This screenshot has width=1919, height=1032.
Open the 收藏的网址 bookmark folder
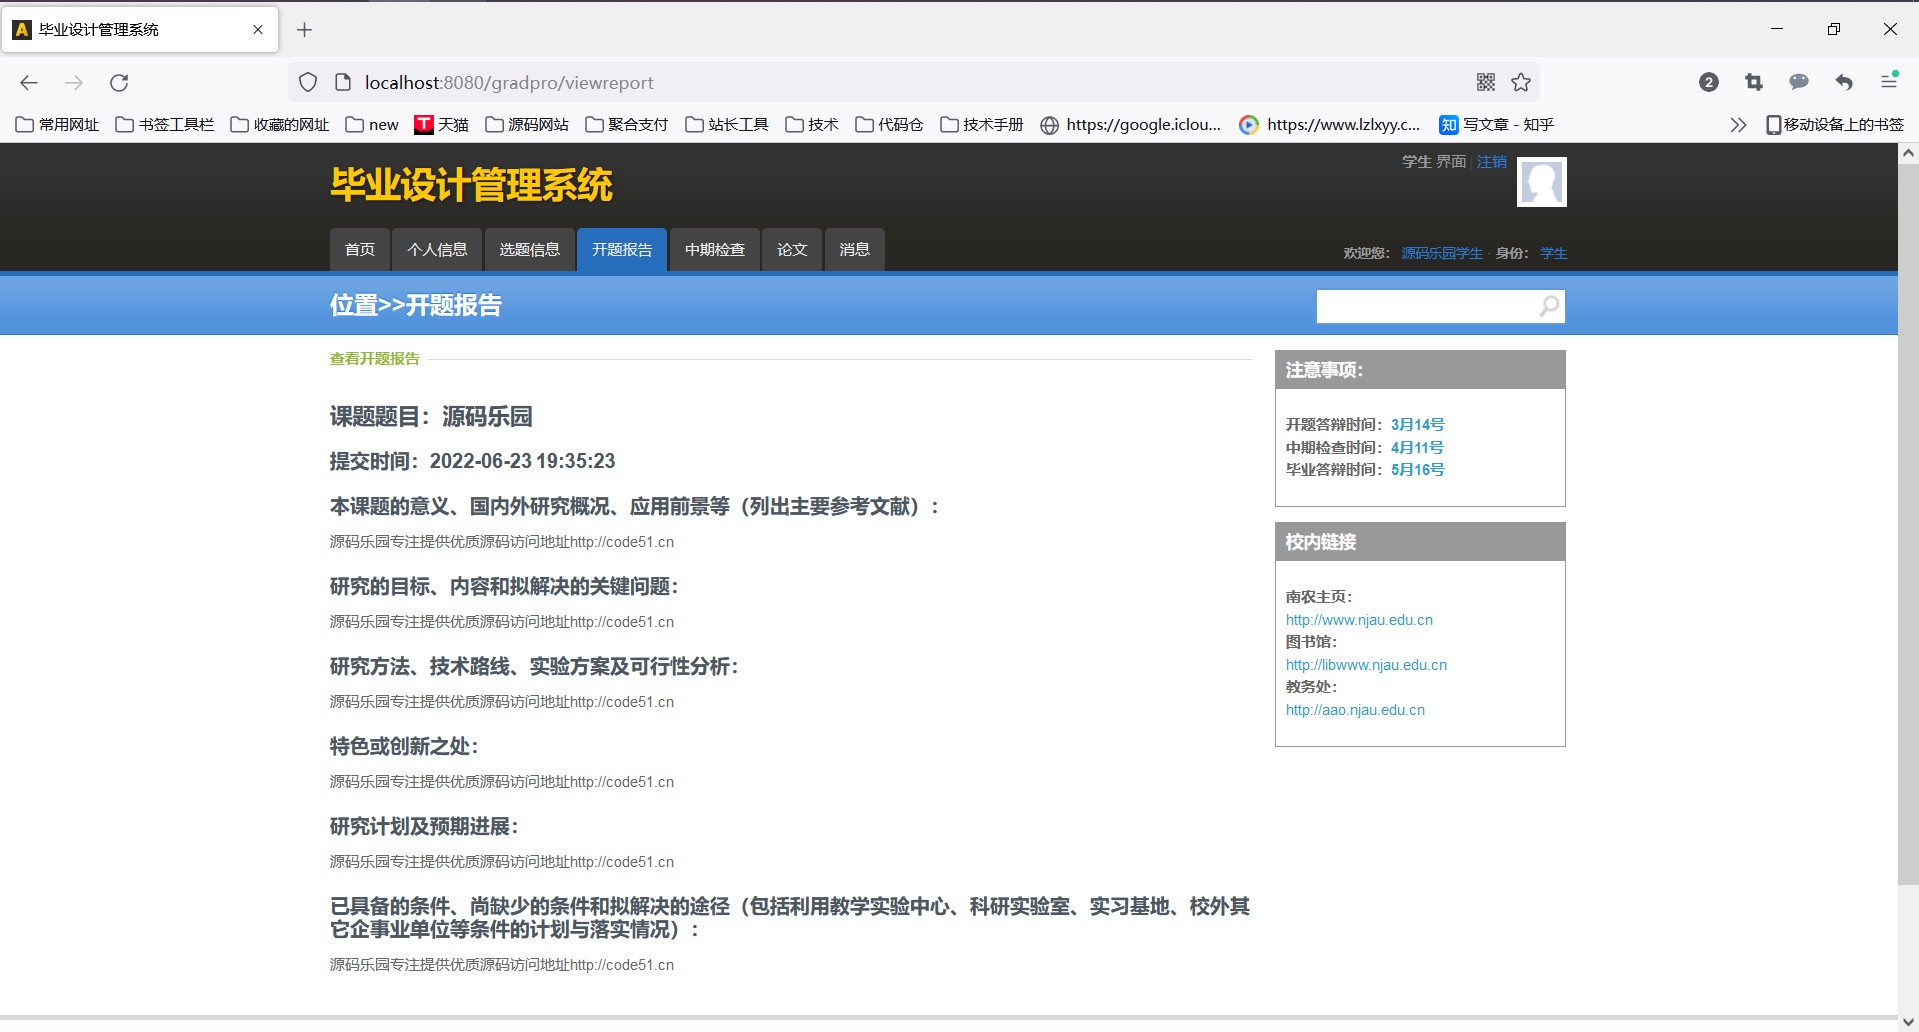coord(280,125)
